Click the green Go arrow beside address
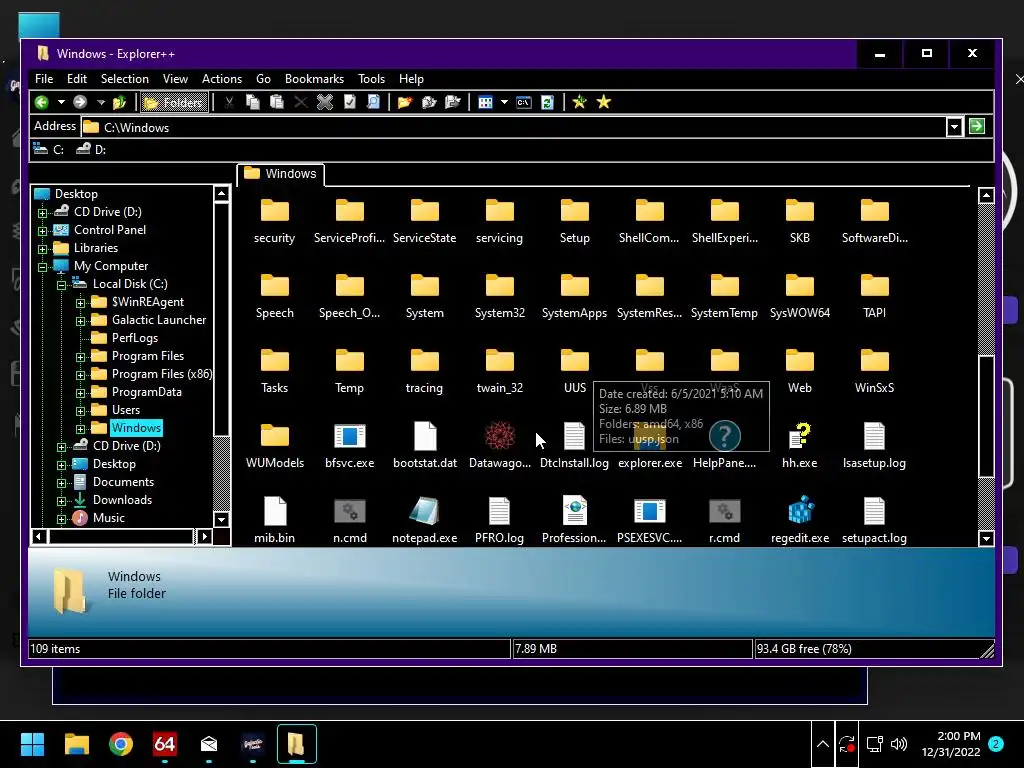Image resolution: width=1024 pixels, height=768 pixels. pyautogui.click(x=977, y=127)
